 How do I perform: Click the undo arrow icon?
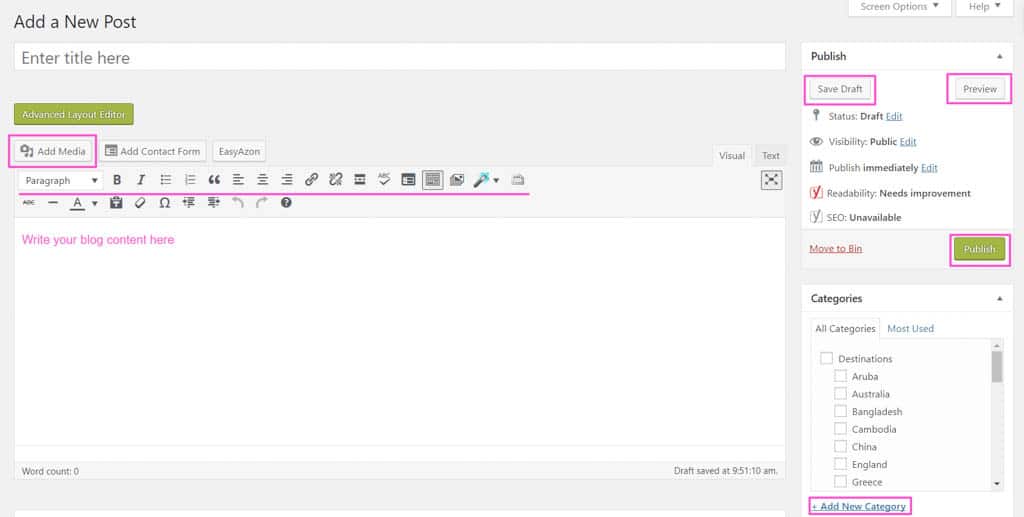(238, 203)
